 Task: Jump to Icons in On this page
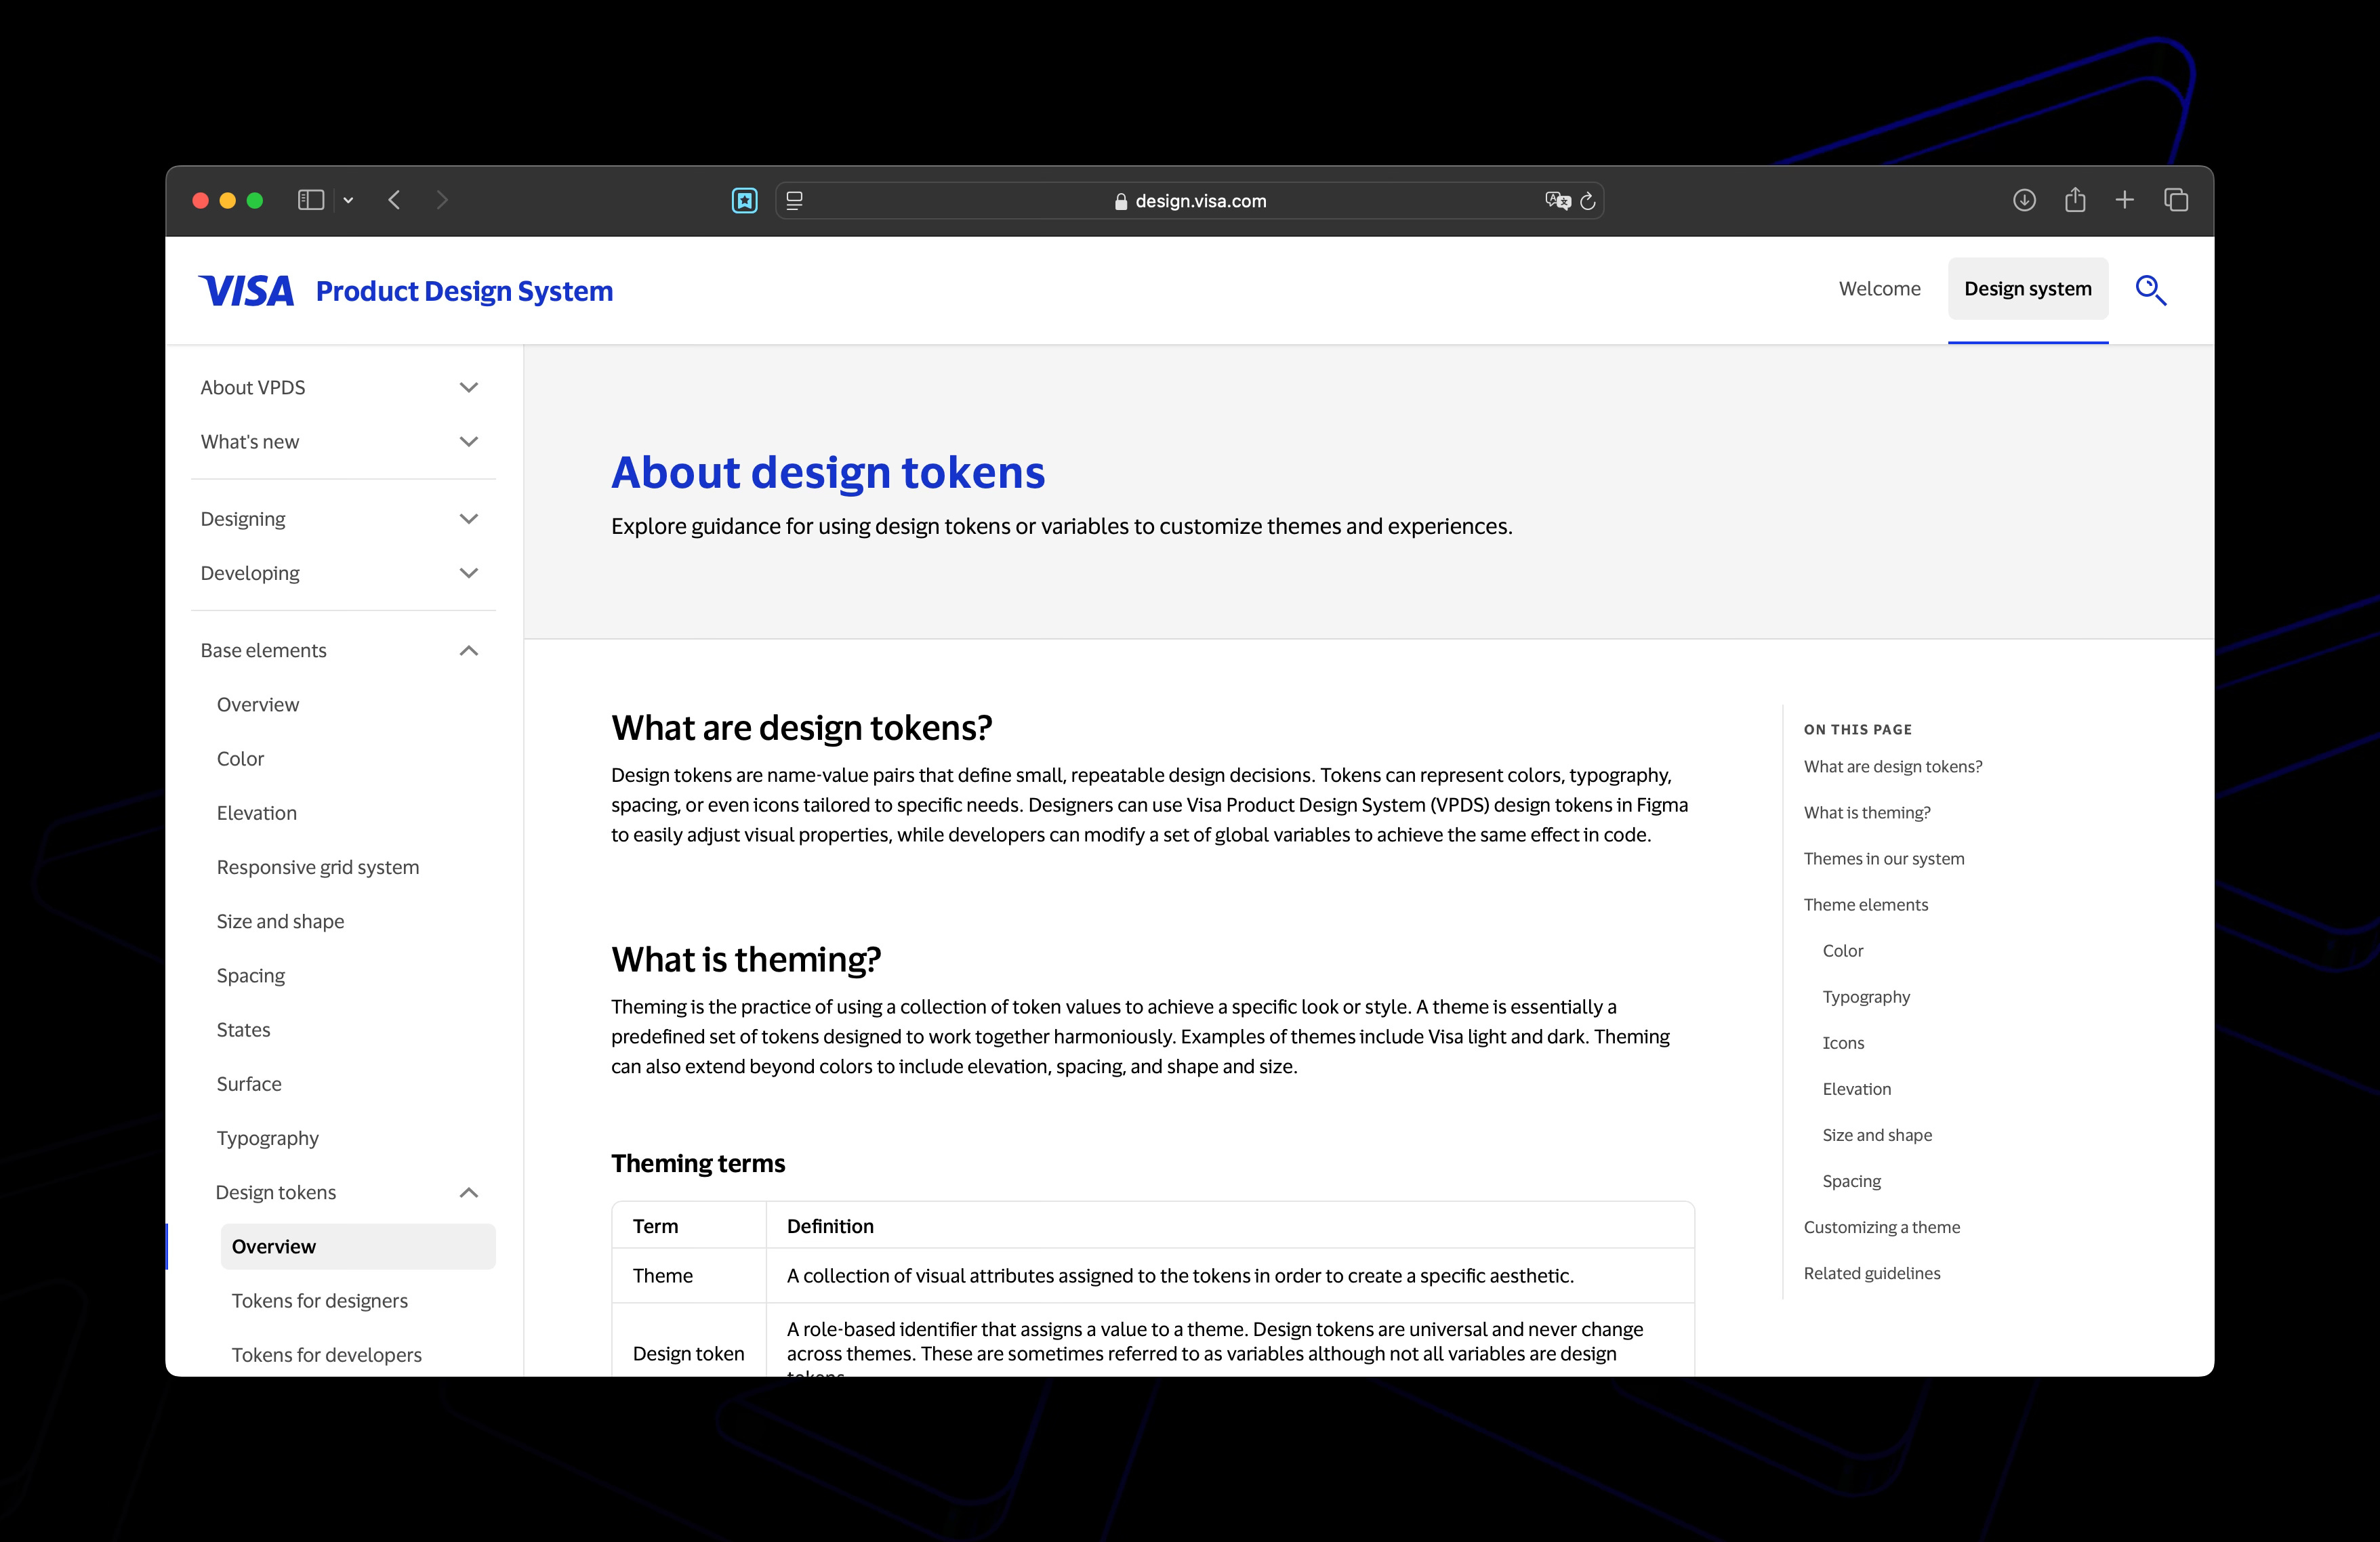[x=1842, y=1043]
